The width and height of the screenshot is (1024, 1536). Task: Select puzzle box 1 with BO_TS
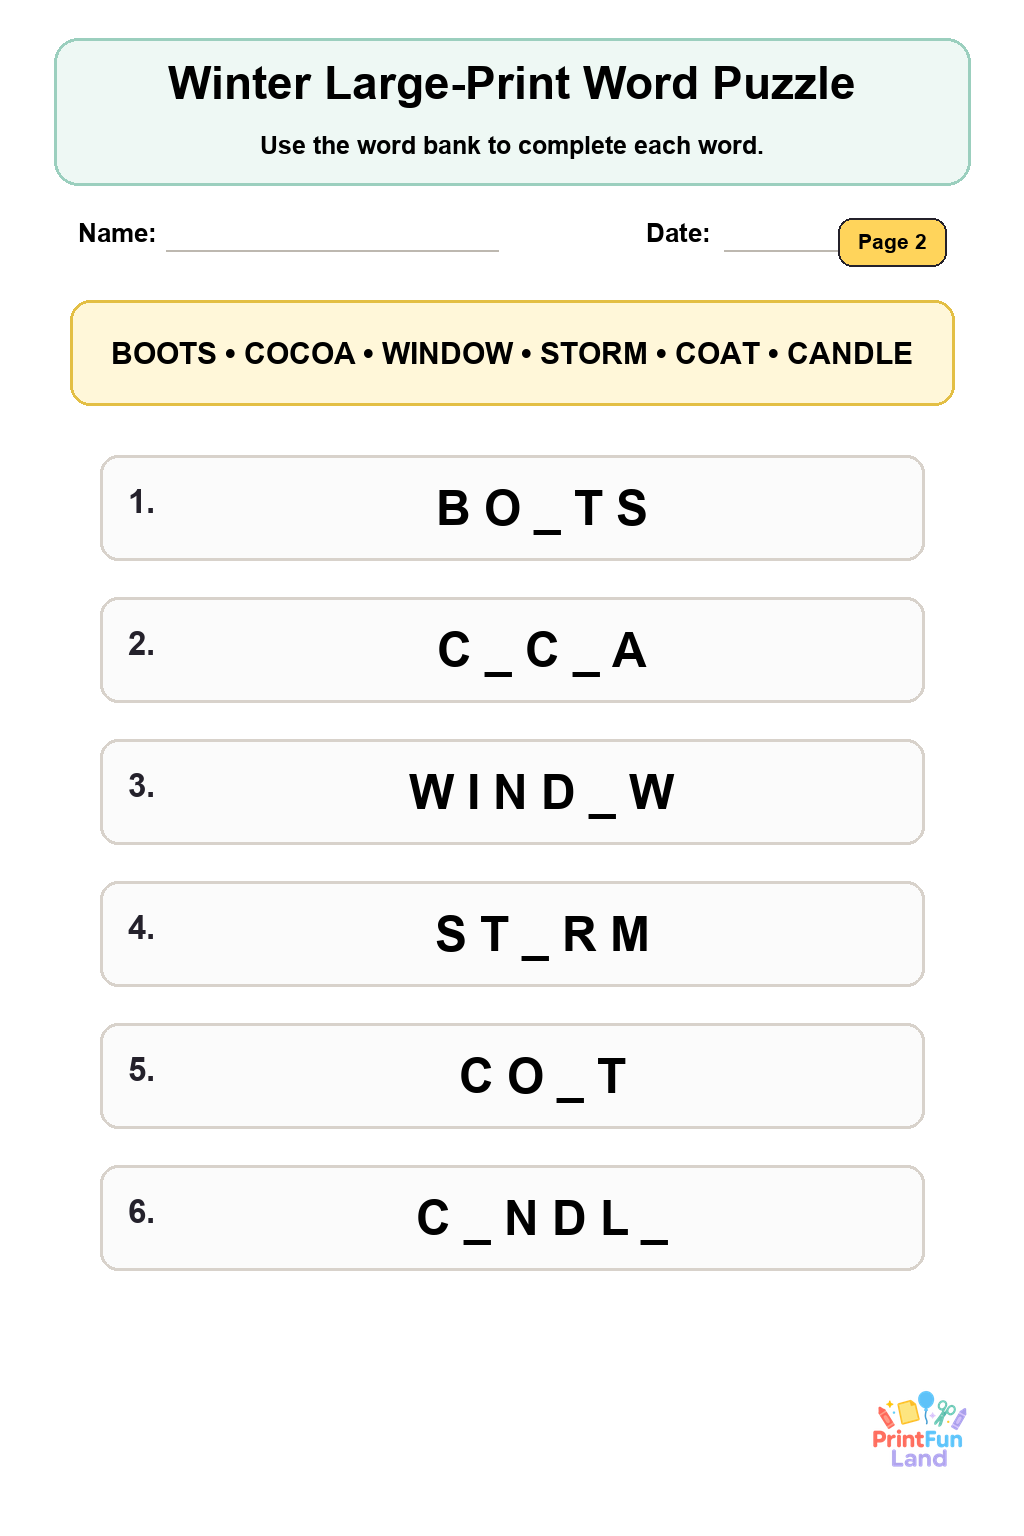point(512,508)
